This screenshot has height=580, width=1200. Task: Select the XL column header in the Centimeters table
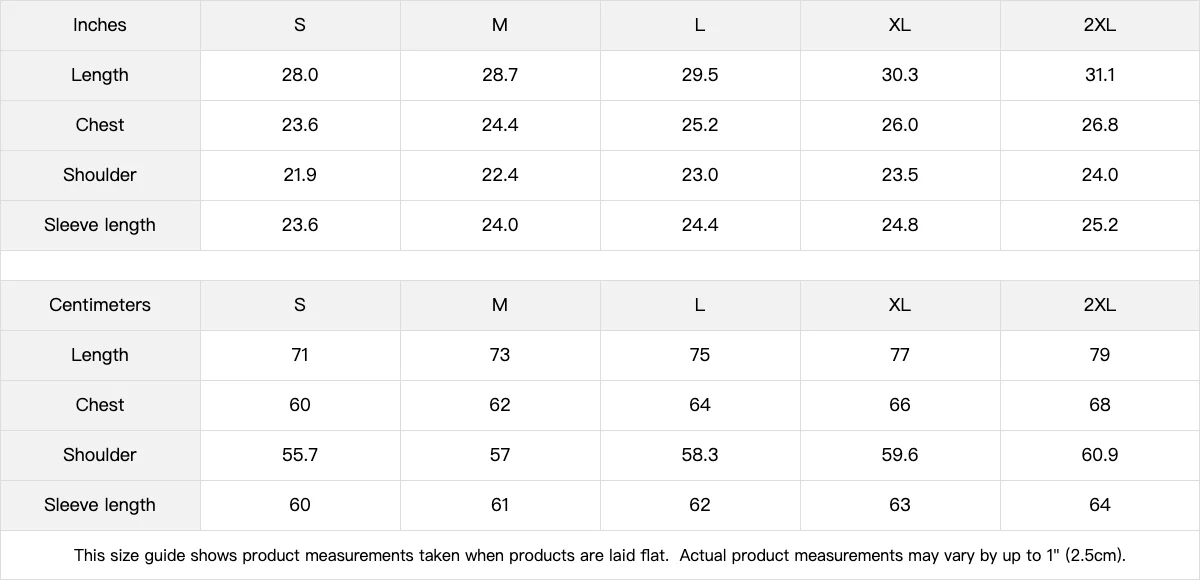(899, 305)
